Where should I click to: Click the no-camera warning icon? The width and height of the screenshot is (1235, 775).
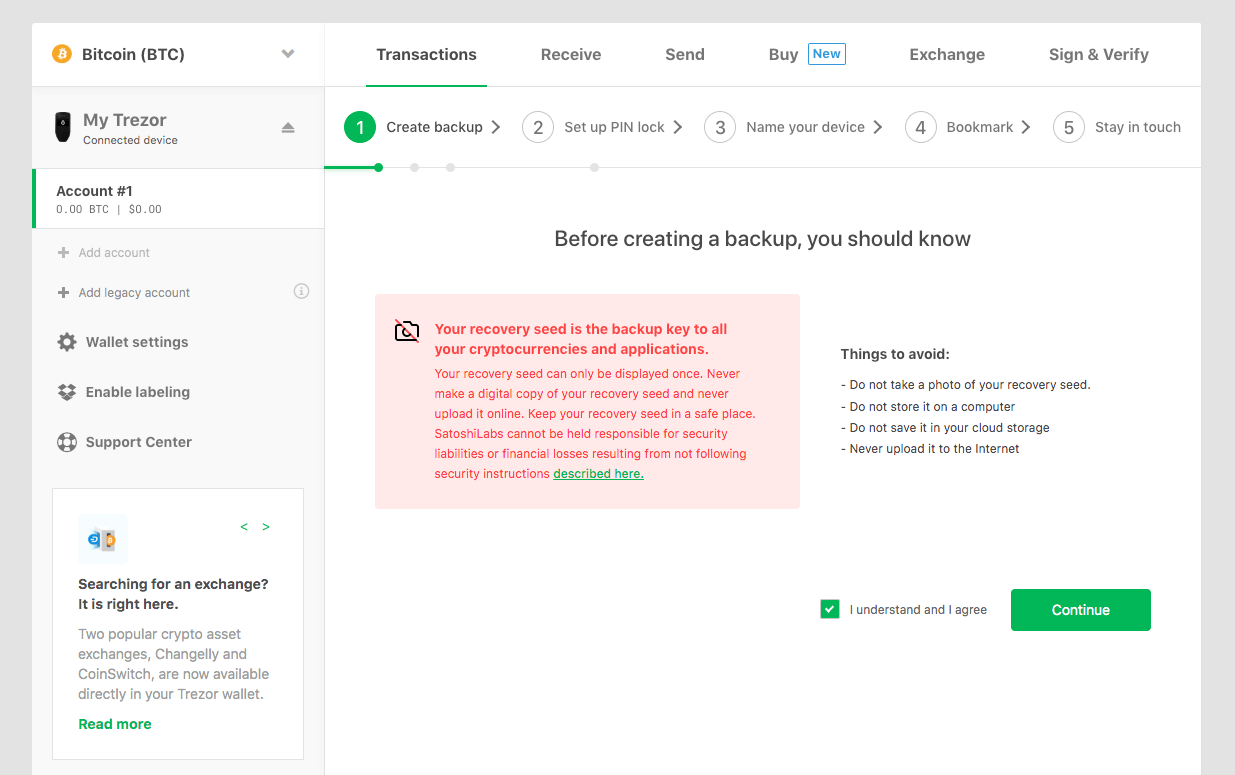(x=406, y=331)
